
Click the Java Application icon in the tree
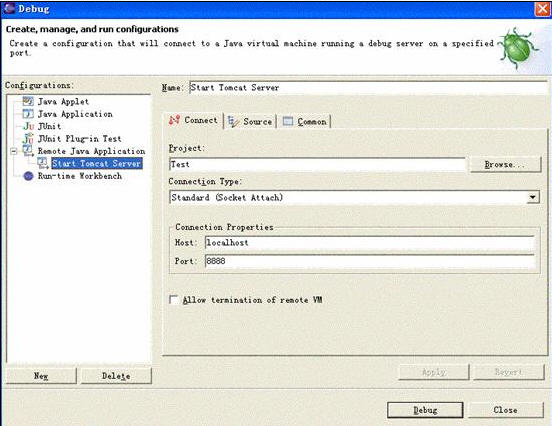(x=28, y=114)
